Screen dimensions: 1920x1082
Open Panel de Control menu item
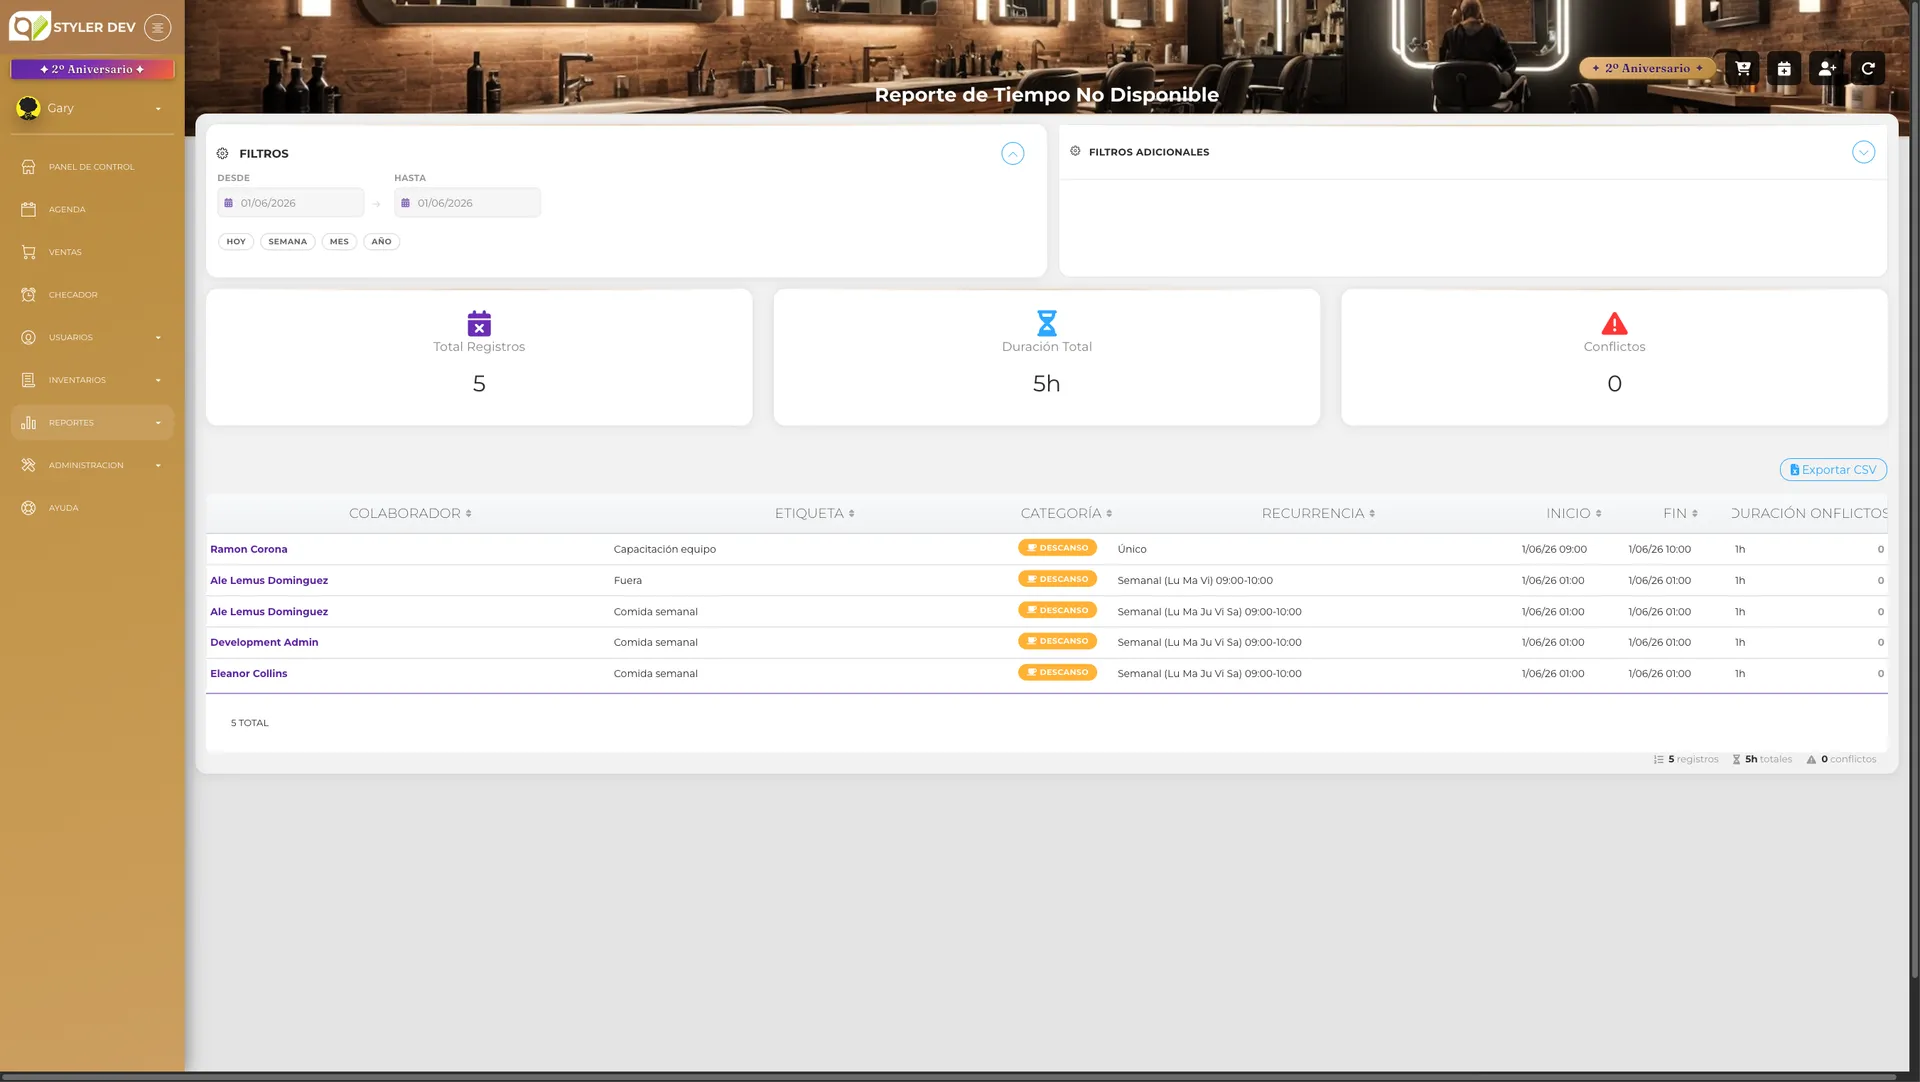pyautogui.click(x=92, y=167)
